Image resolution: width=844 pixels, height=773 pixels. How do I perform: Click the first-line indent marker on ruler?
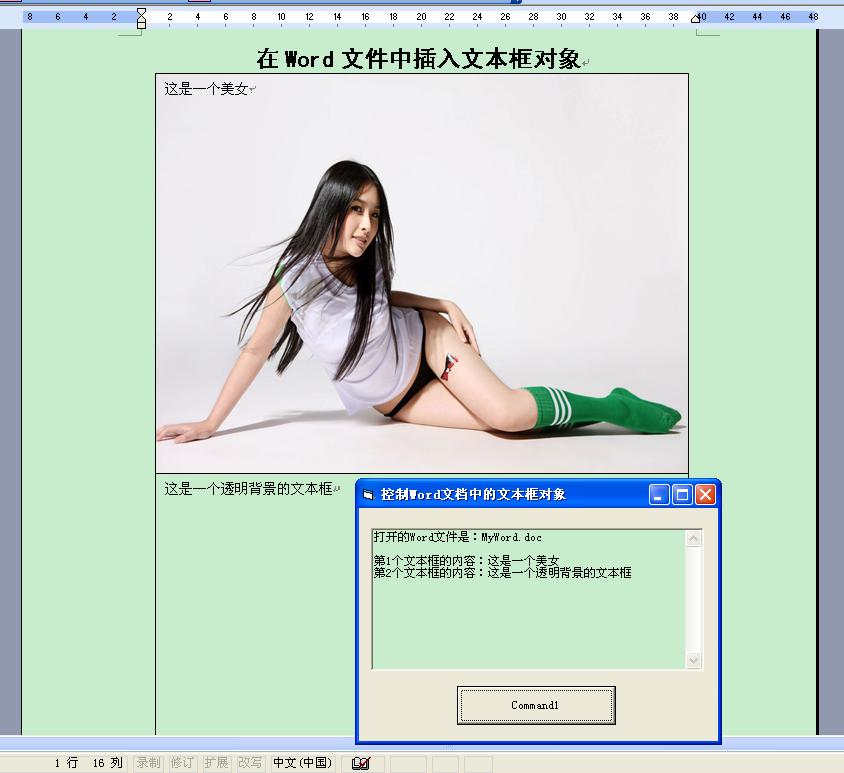[142, 11]
